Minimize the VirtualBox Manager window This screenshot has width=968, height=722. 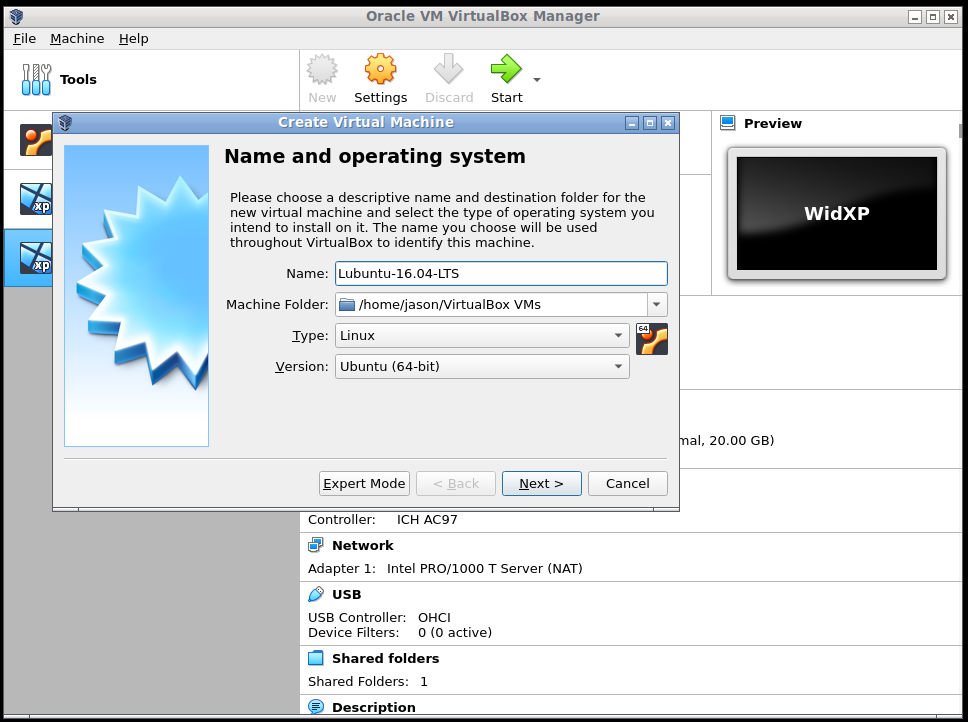tap(915, 17)
